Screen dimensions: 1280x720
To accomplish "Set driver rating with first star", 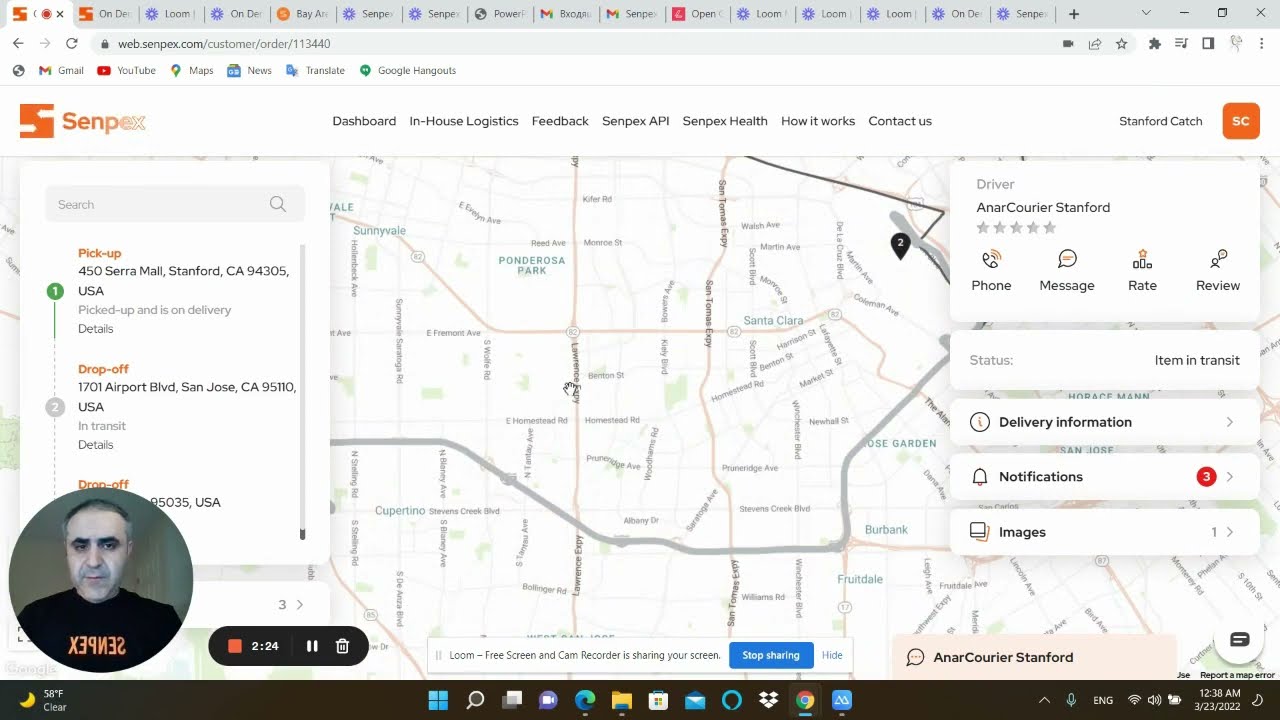I will 983,228.
